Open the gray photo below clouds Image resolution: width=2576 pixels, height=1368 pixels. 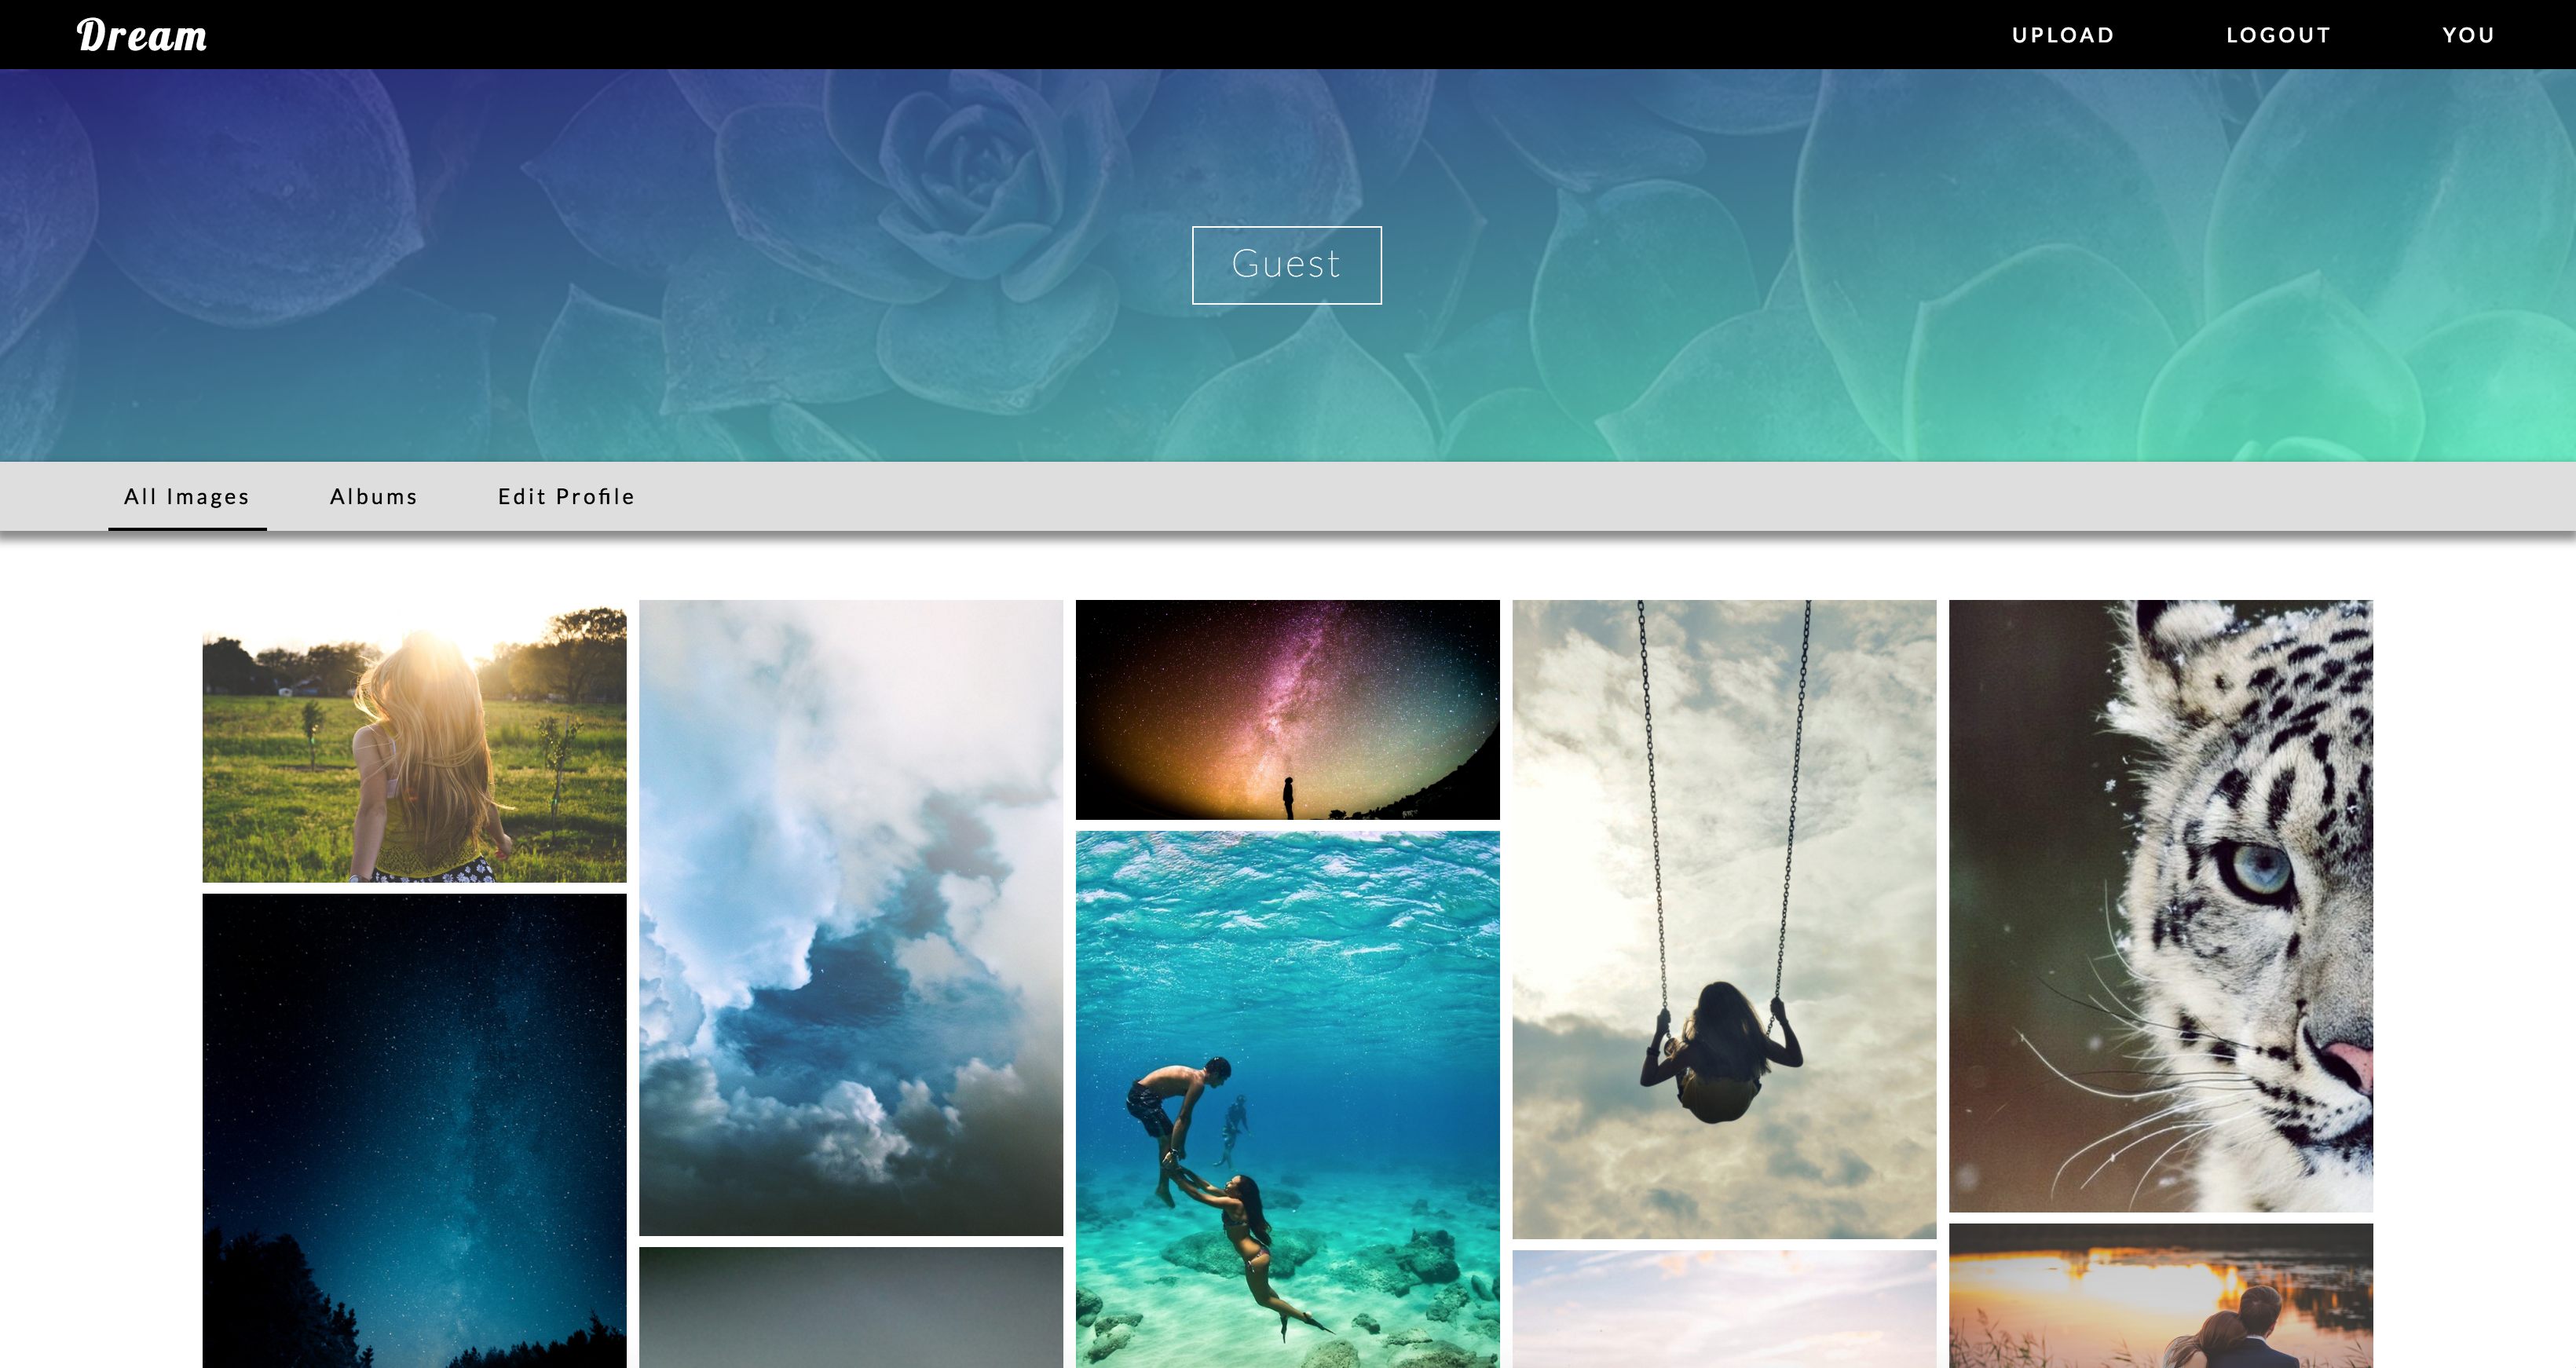pos(850,1308)
